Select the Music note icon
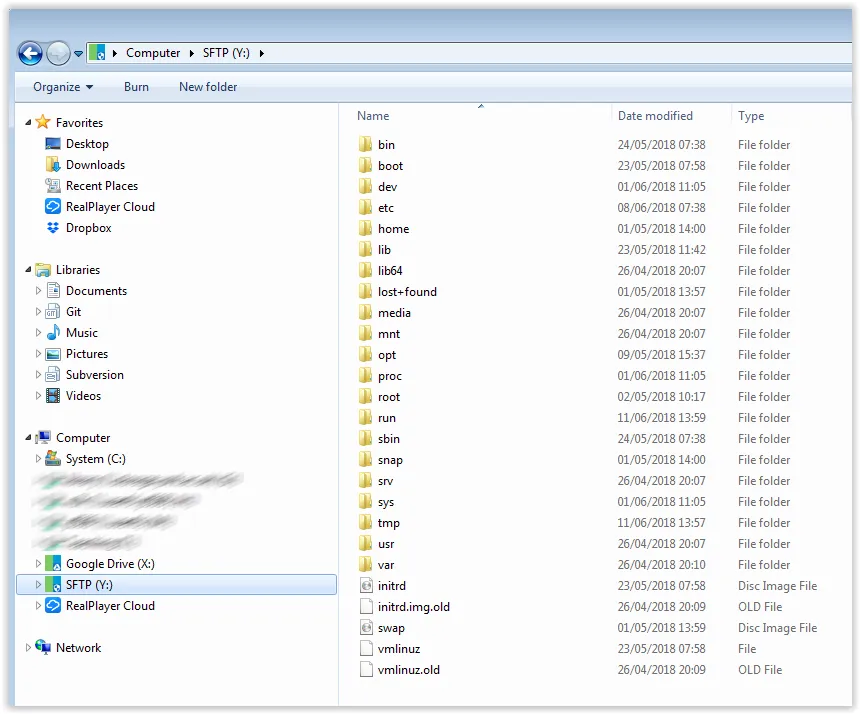This screenshot has width=860, height=714. click(x=53, y=332)
